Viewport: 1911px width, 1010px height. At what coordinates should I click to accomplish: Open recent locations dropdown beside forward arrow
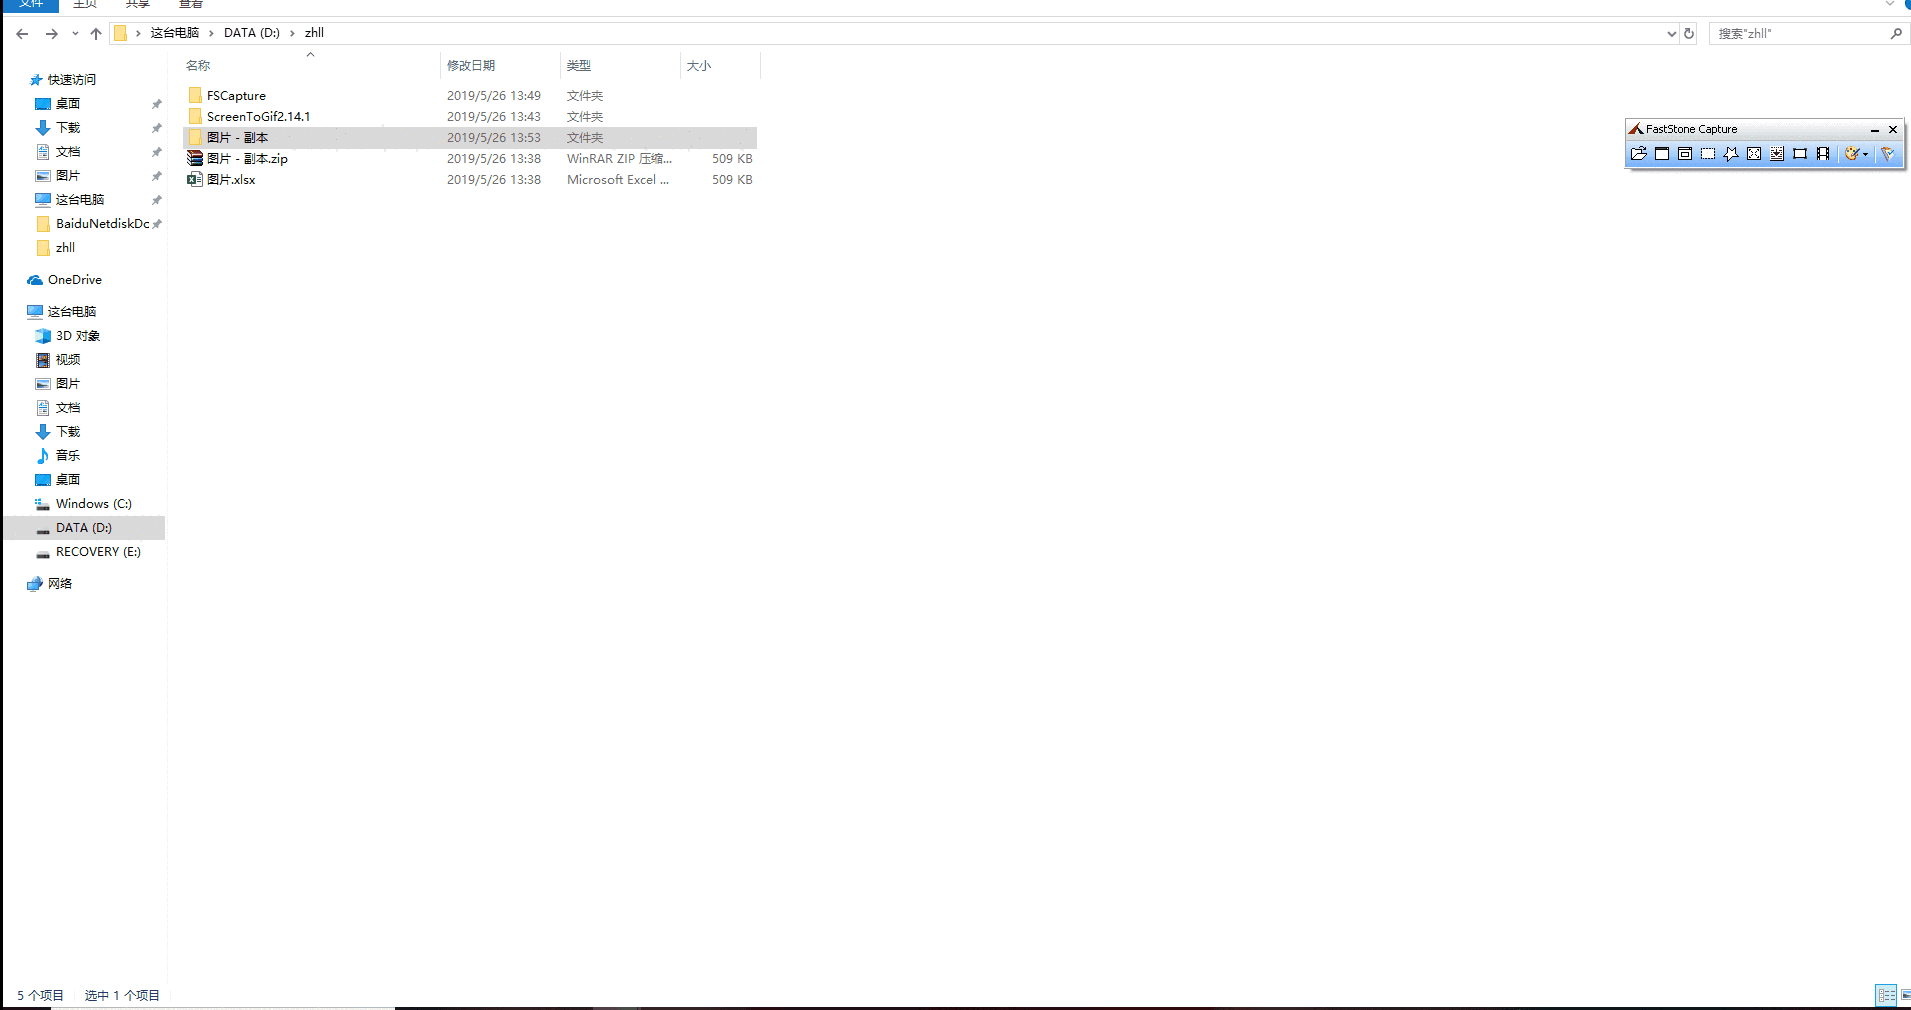[x=75, y=34]
